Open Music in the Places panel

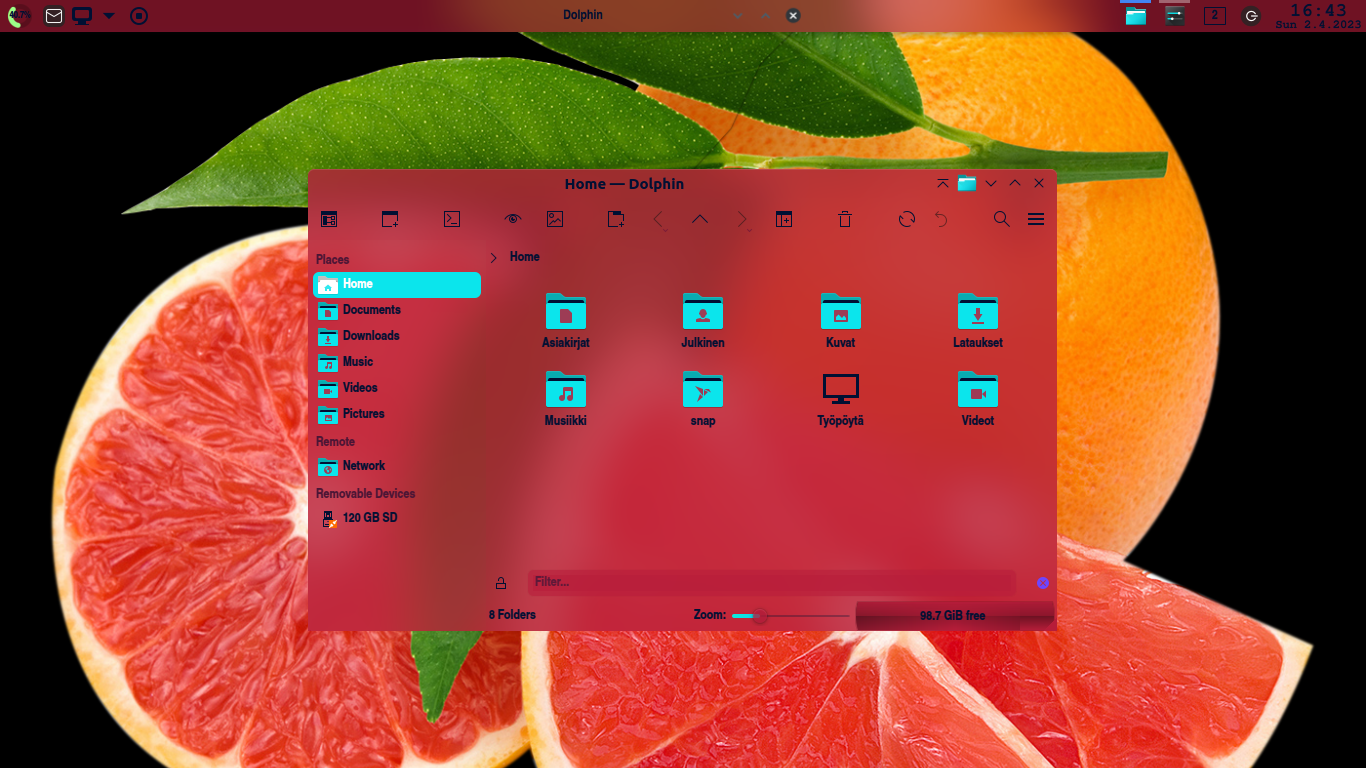click(x=397, y=362)
